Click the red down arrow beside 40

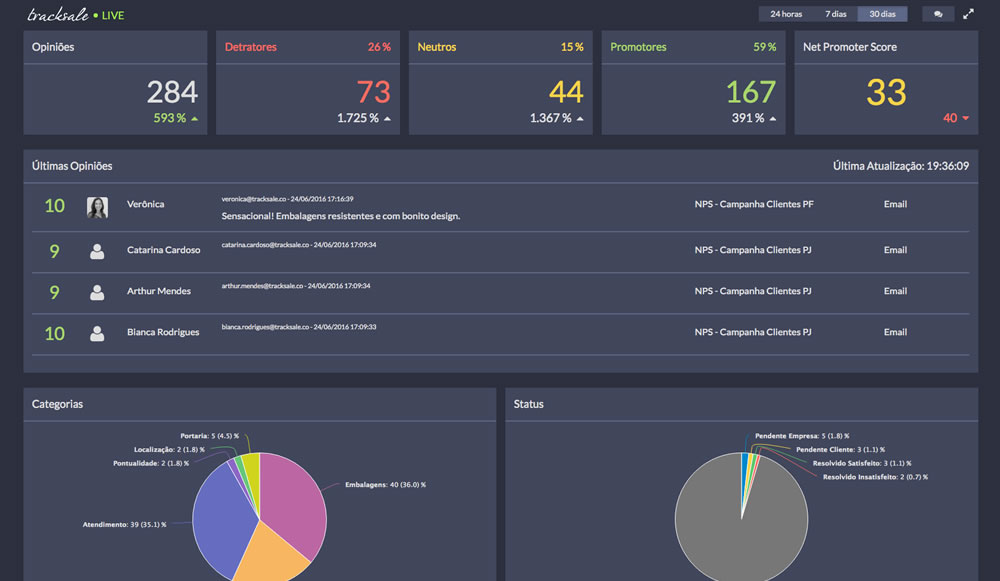coord(966,118)
